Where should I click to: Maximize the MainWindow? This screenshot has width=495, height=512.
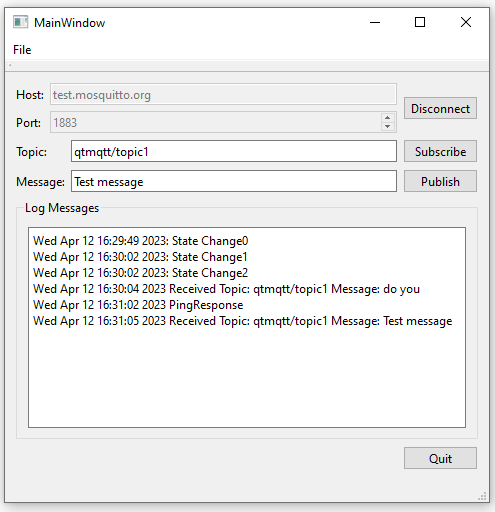(420, 22)
